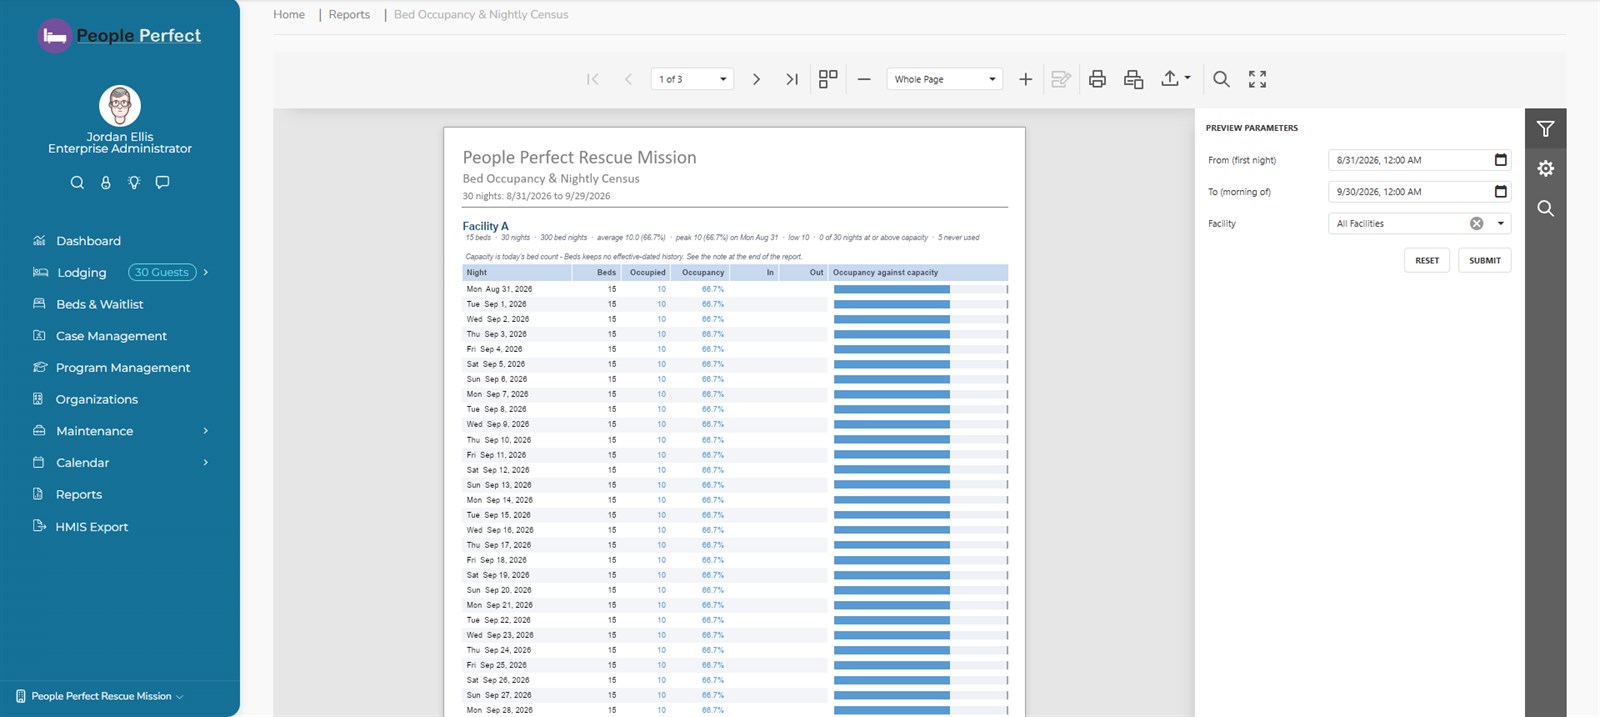
Task: Follow the Home breadcrumb link
Action: pos(289,15)
